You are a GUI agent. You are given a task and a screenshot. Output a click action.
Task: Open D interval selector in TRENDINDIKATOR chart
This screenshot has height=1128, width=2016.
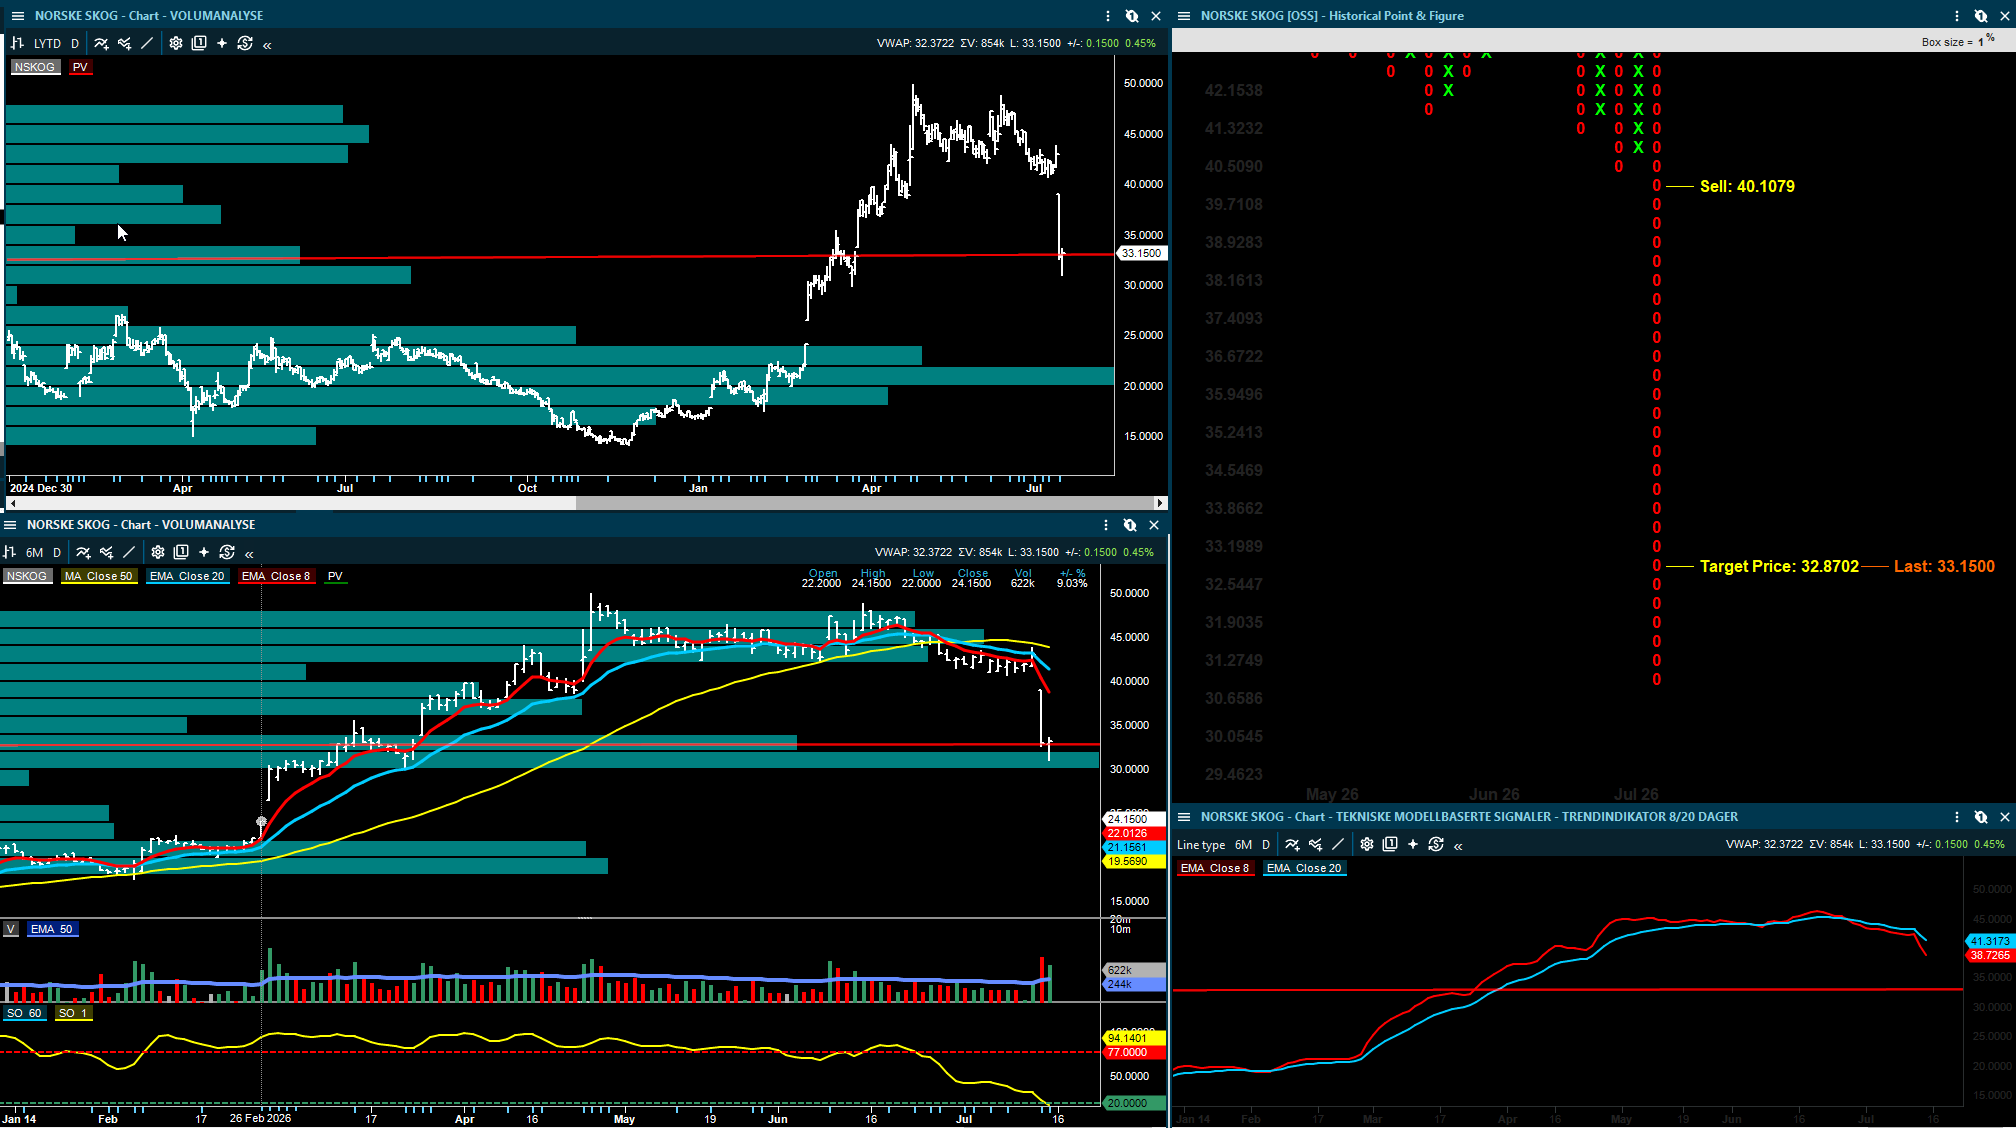(x=1266, y=845)
